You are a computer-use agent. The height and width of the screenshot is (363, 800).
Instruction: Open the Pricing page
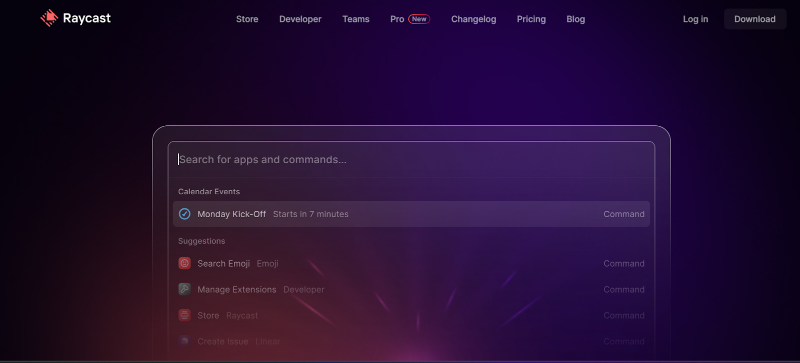pos(531,19)
